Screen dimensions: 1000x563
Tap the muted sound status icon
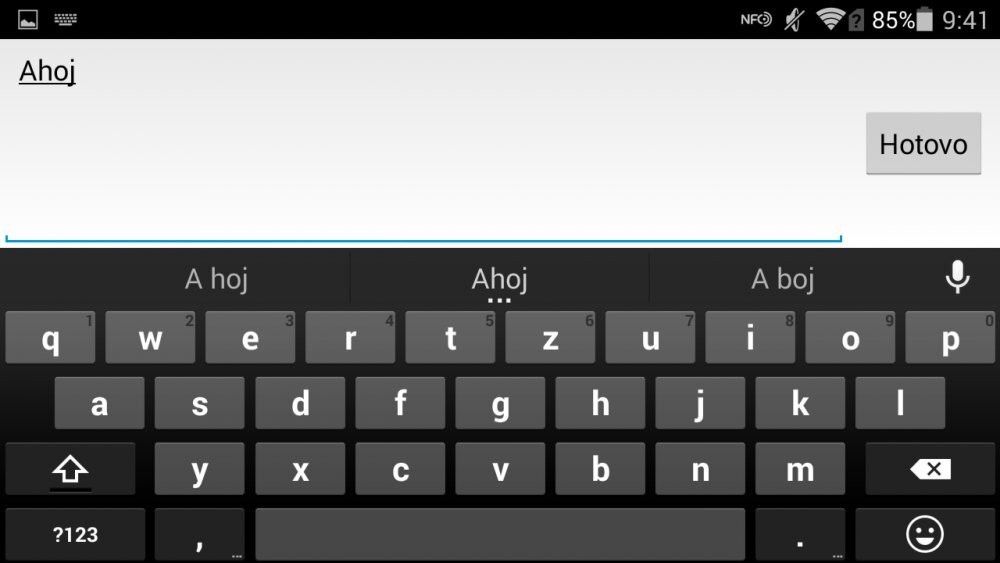click(794, 20)
